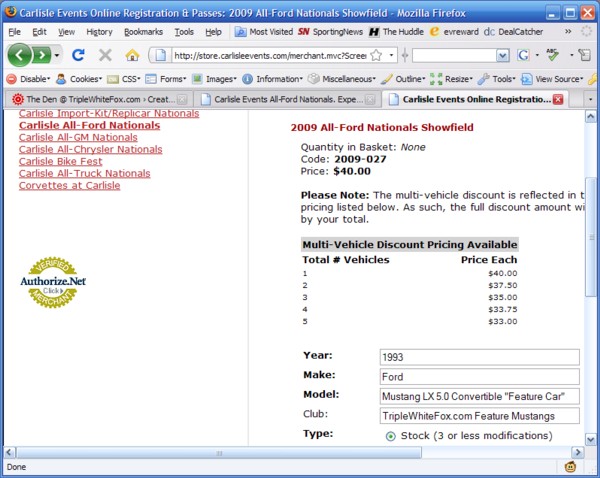Open the developer toolbar Tools dropdown

tap(497, 79)
